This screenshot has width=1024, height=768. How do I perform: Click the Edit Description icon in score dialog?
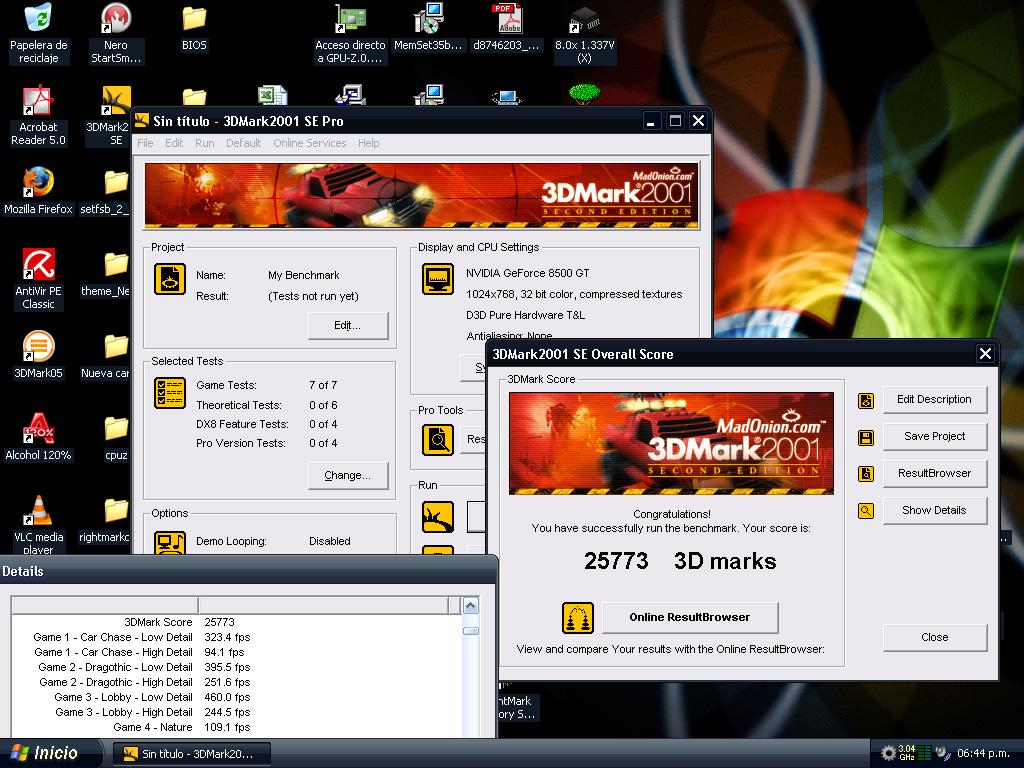(866, 400)
